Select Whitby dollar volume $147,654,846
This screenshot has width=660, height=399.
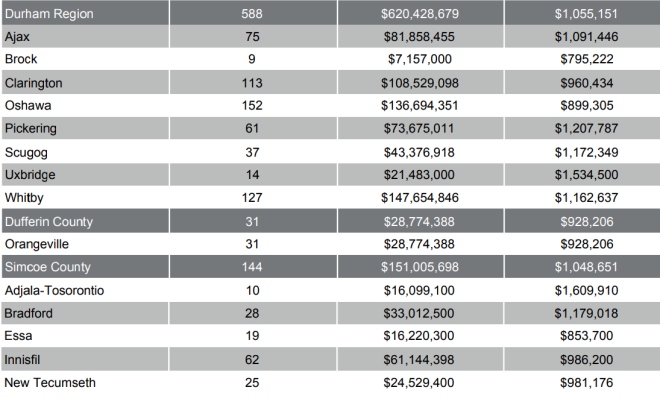tap(420, 197)
